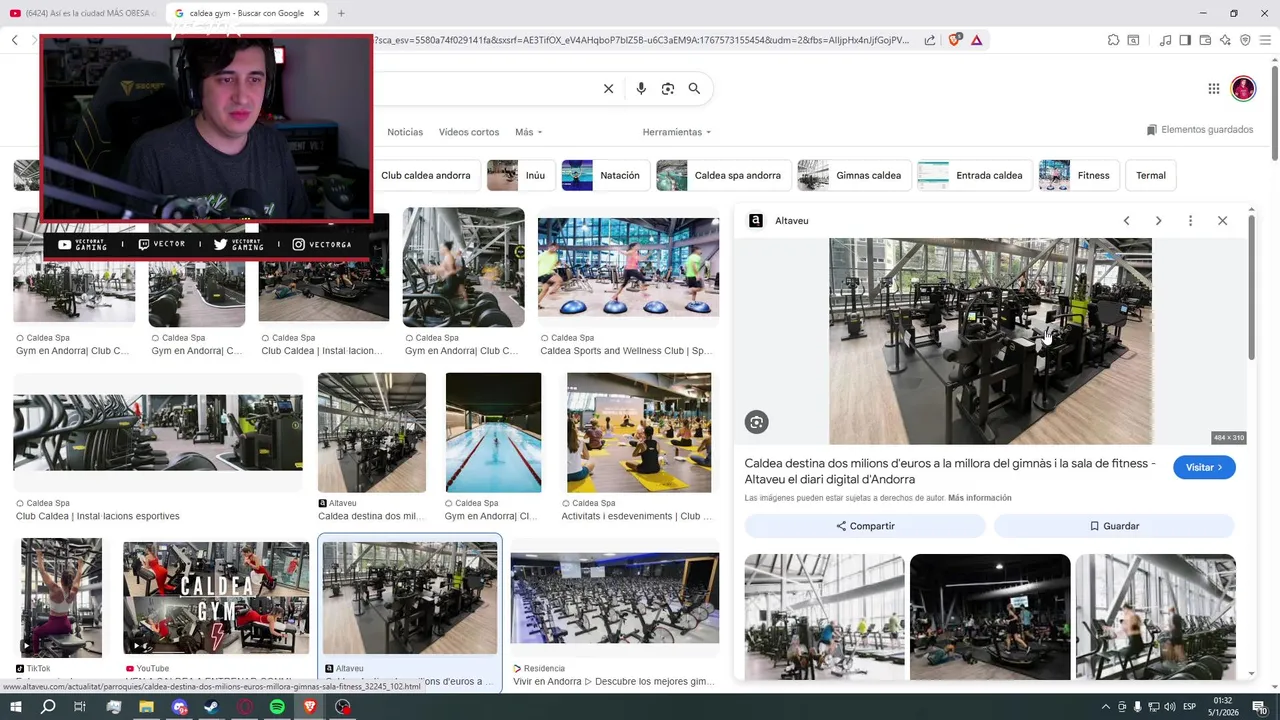Image resolution: width=1280 pixels, height=720 pixels.
Task: Submit search with the magnifier icon
Action: point(694,89)
